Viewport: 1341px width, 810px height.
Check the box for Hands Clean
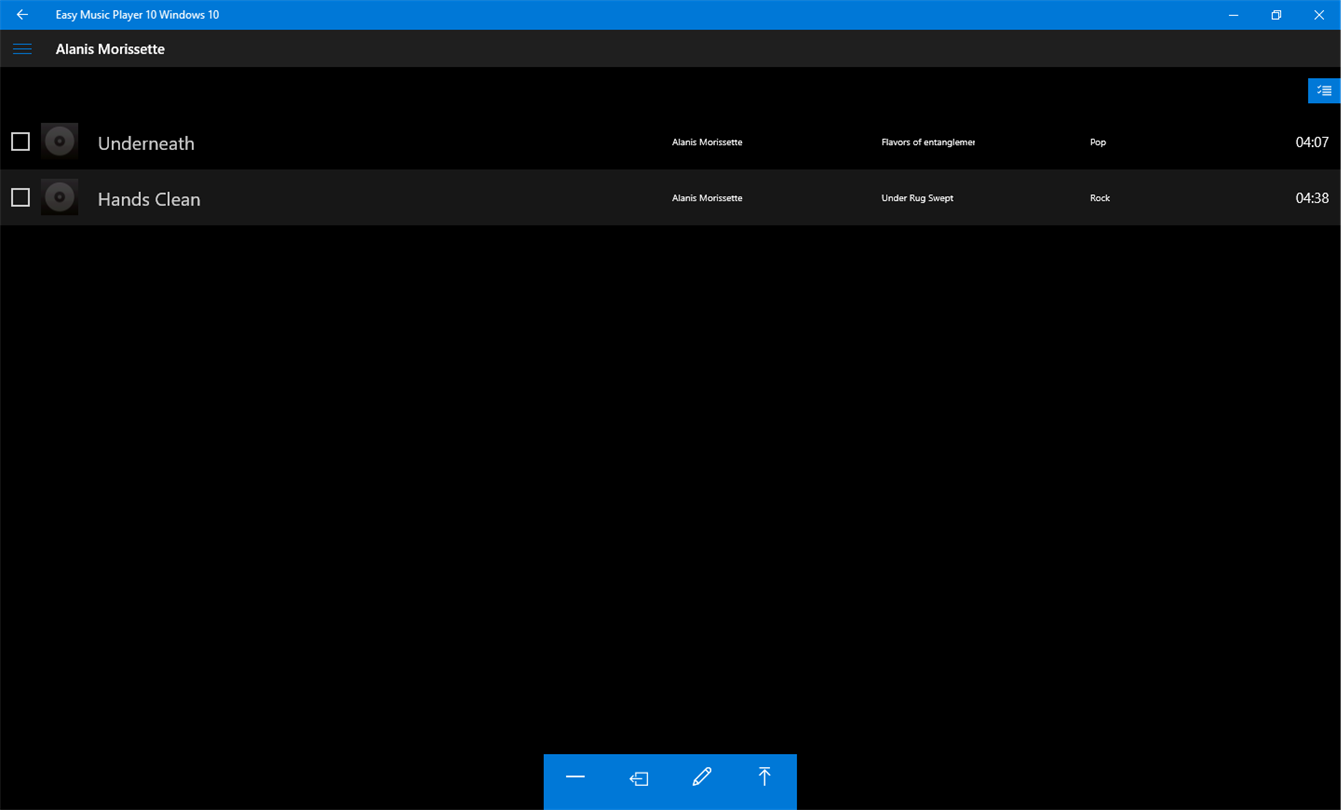point(20,198)
